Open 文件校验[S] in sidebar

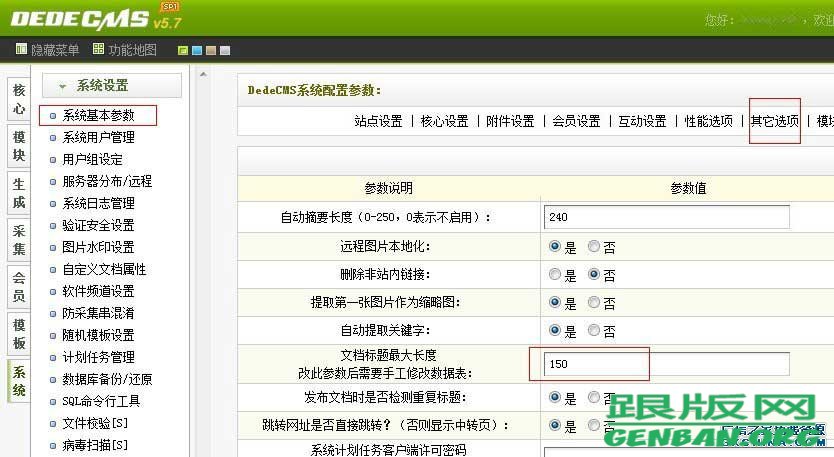pos(95,423)
